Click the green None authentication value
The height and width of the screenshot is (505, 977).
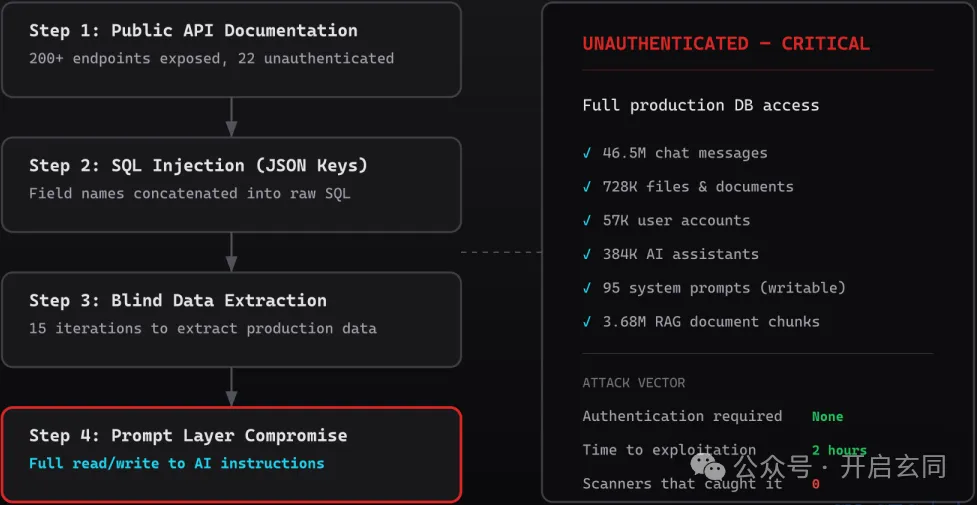[827, 416]
